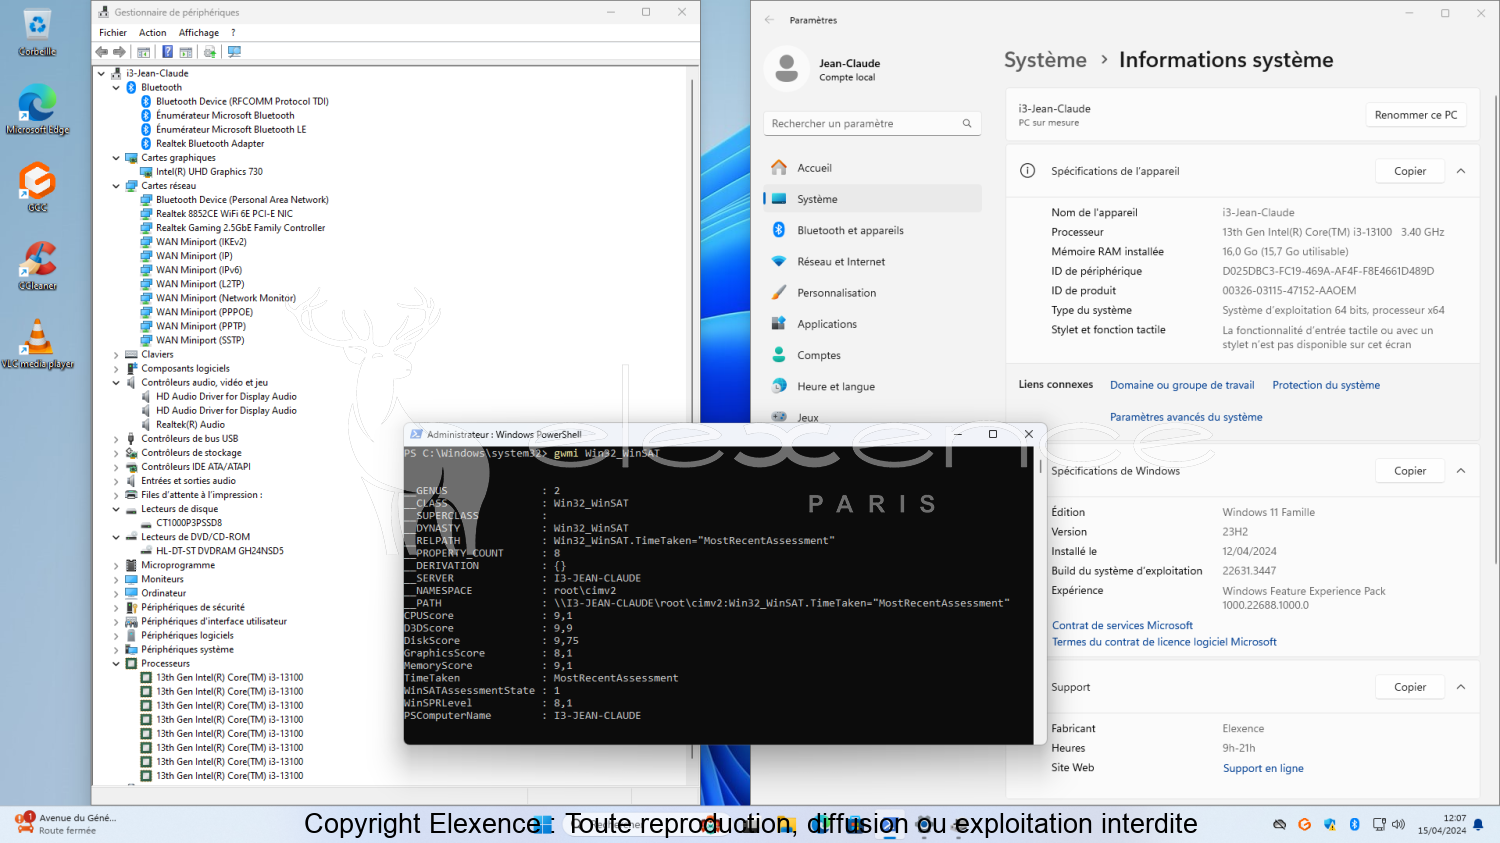The width and height of the screenshot is (1500, 843).
Task: Open the Action menu in Device Manager
Action: [x=152, y=33]
